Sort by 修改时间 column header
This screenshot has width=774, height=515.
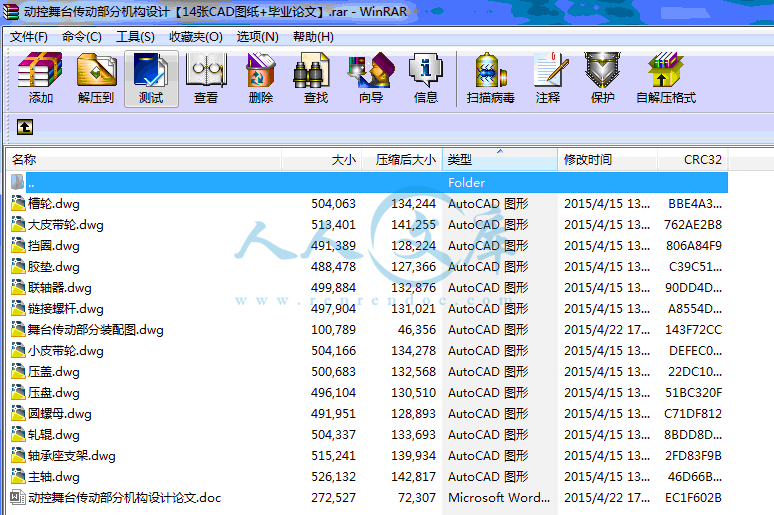tap(608, 159)
